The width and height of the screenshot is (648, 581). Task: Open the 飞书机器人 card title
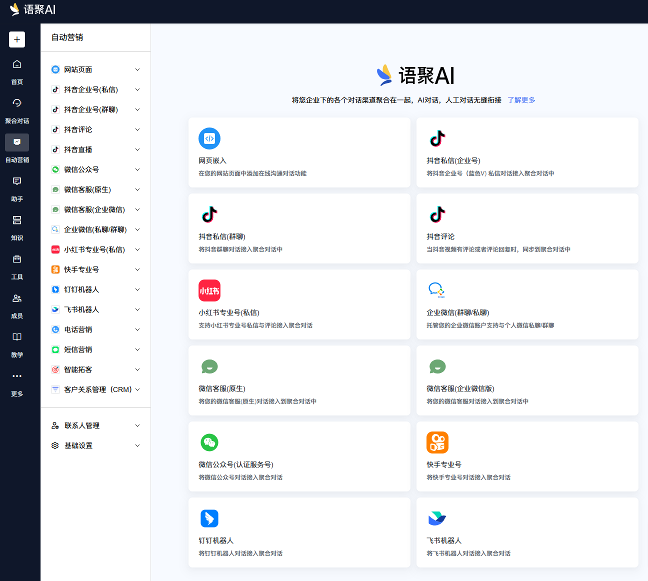444,541
